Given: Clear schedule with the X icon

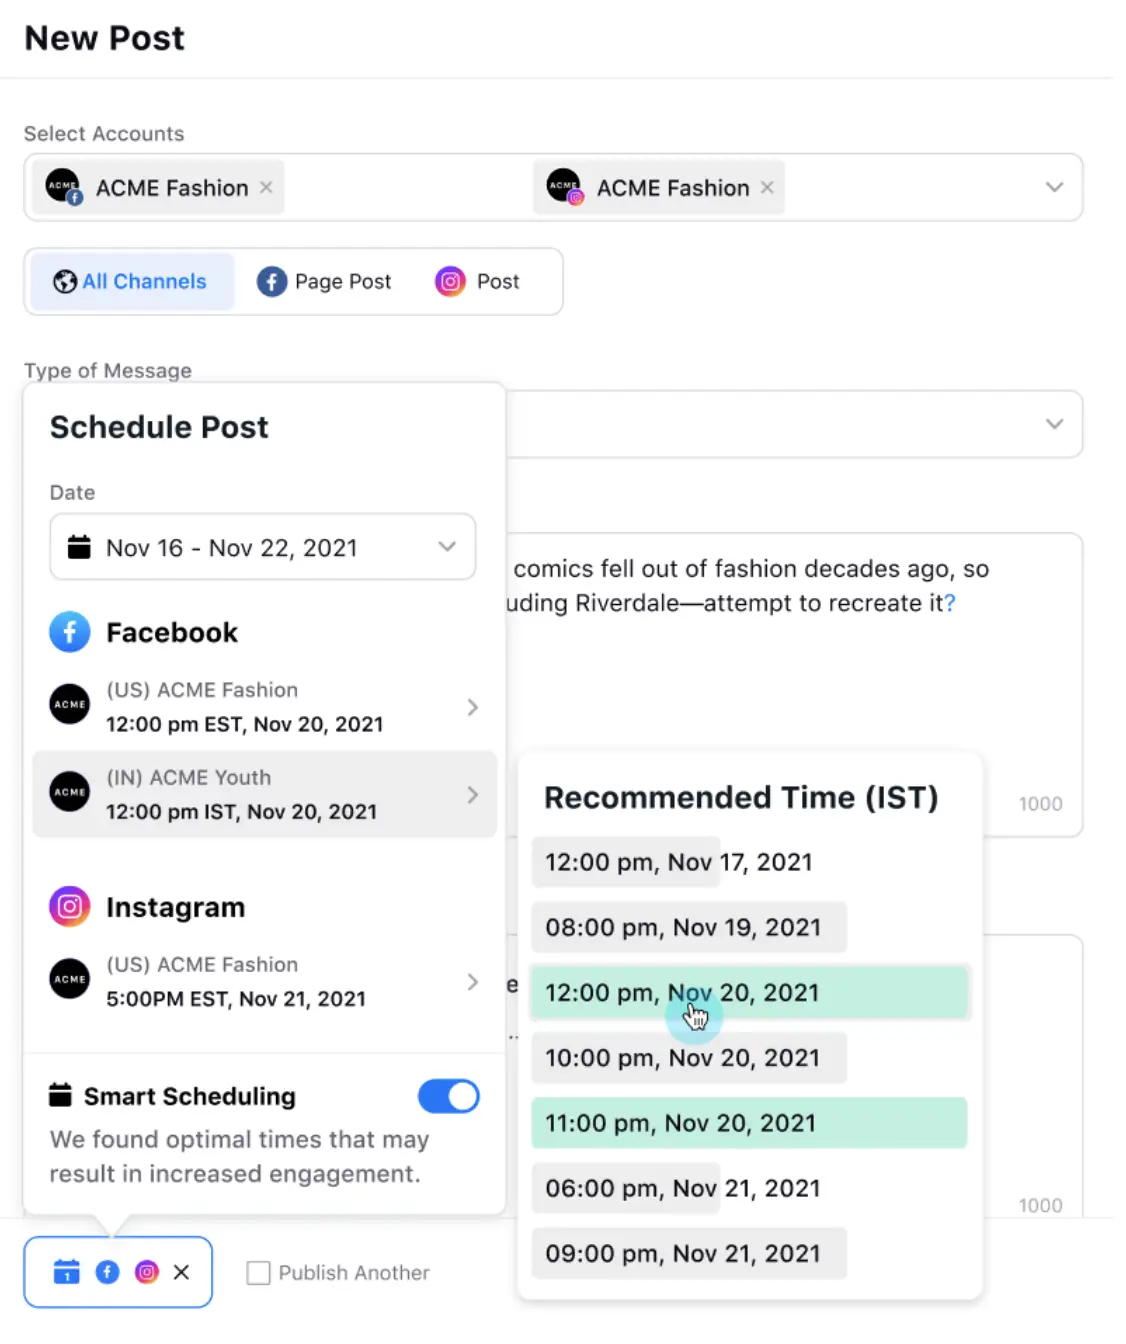Looking at the screenshot, I should click(181, 1272).
